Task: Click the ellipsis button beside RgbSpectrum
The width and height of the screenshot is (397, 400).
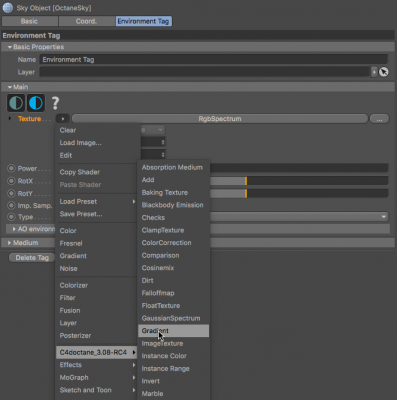Action: click(x=379, y=119)
